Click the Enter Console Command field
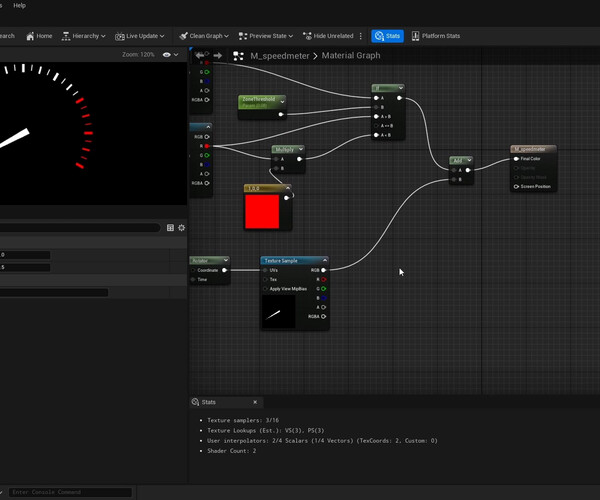600x500 pixels. click(70, 492)
